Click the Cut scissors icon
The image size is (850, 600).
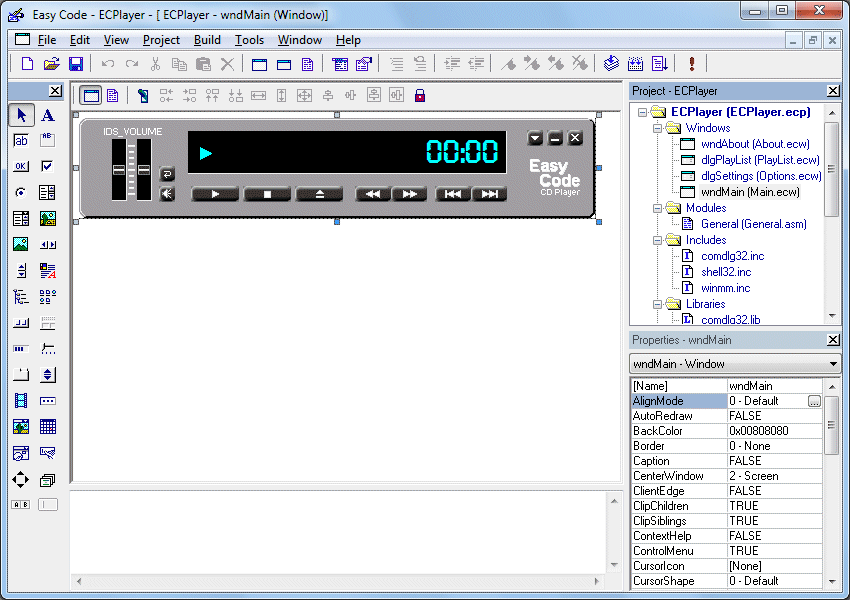[x=156, y=64]
